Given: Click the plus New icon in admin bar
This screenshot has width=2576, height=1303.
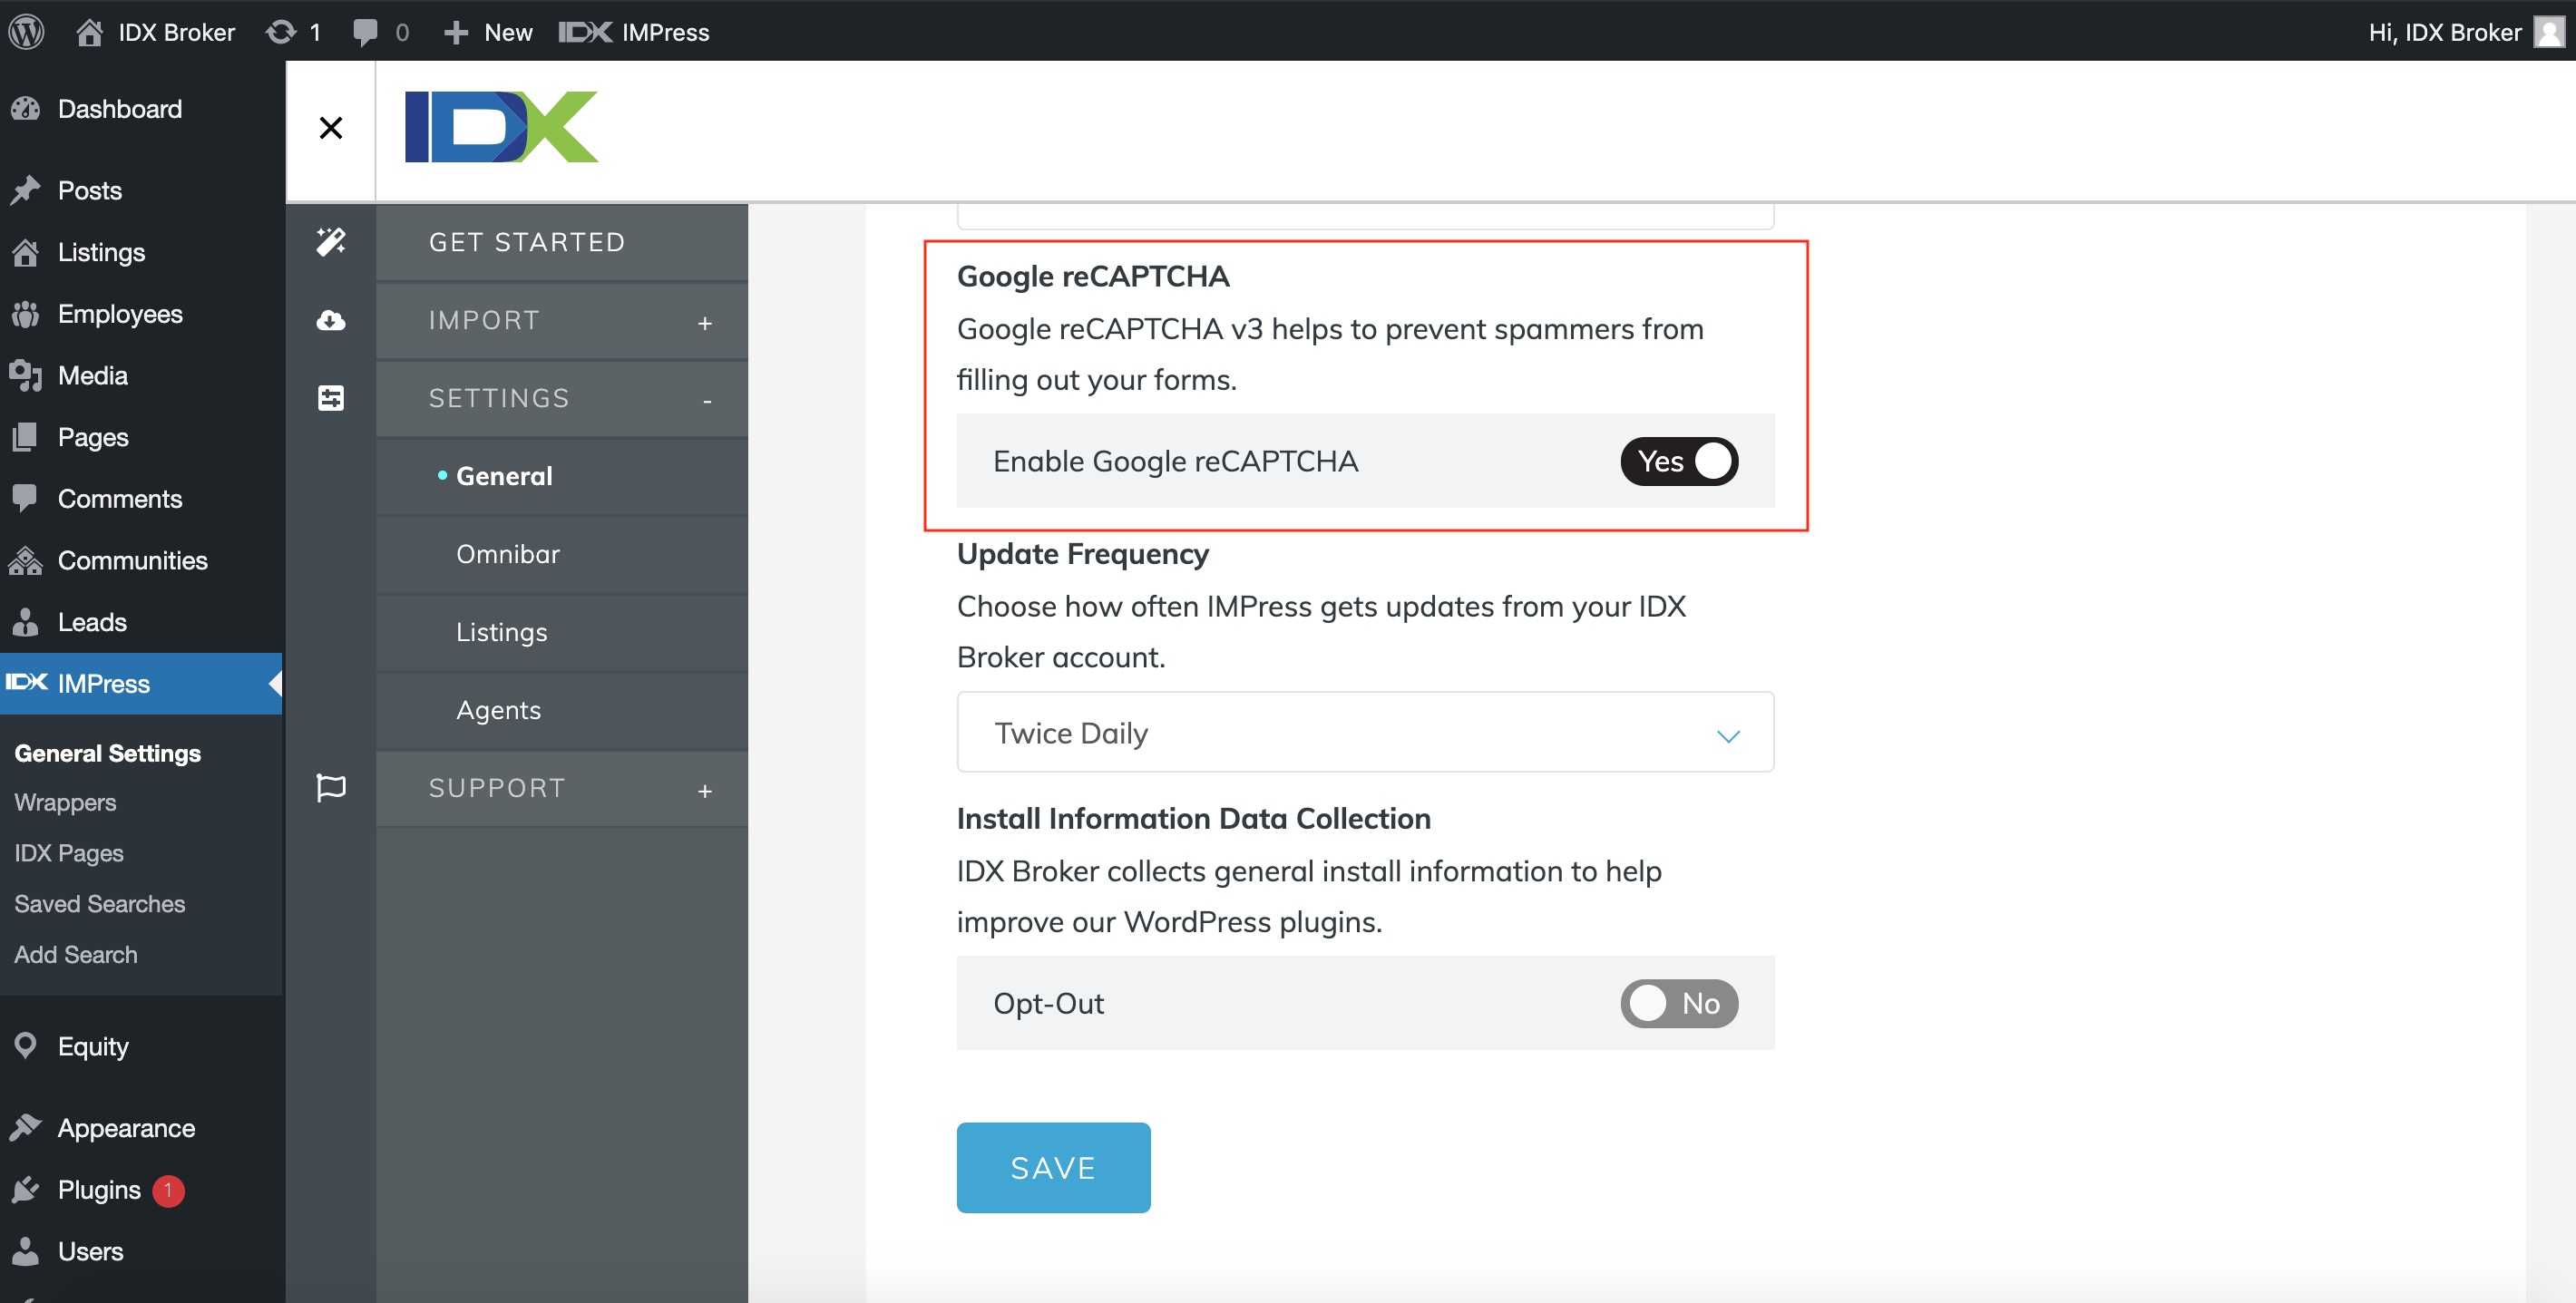Looking at the screenshot, I should [456, 32].
